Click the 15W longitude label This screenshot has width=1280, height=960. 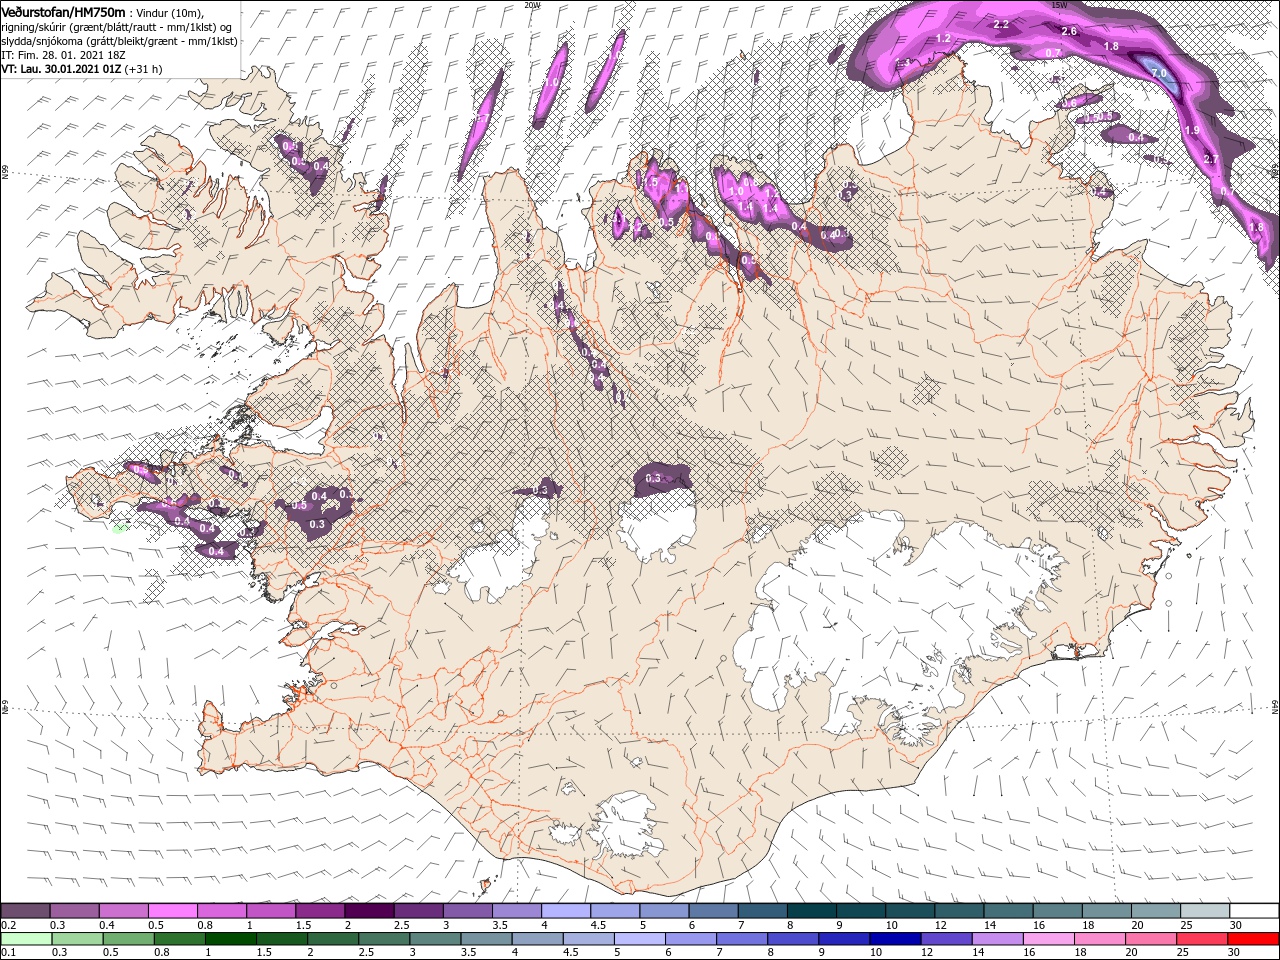[1060, 4]
